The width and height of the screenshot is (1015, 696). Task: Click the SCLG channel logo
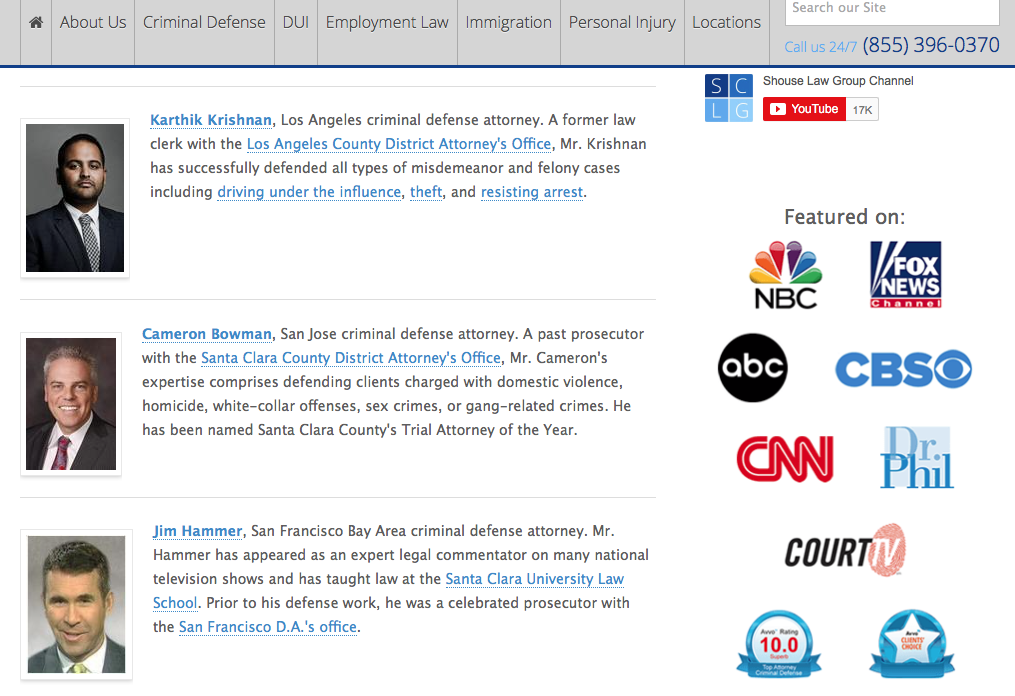click(x=728, y=98)
